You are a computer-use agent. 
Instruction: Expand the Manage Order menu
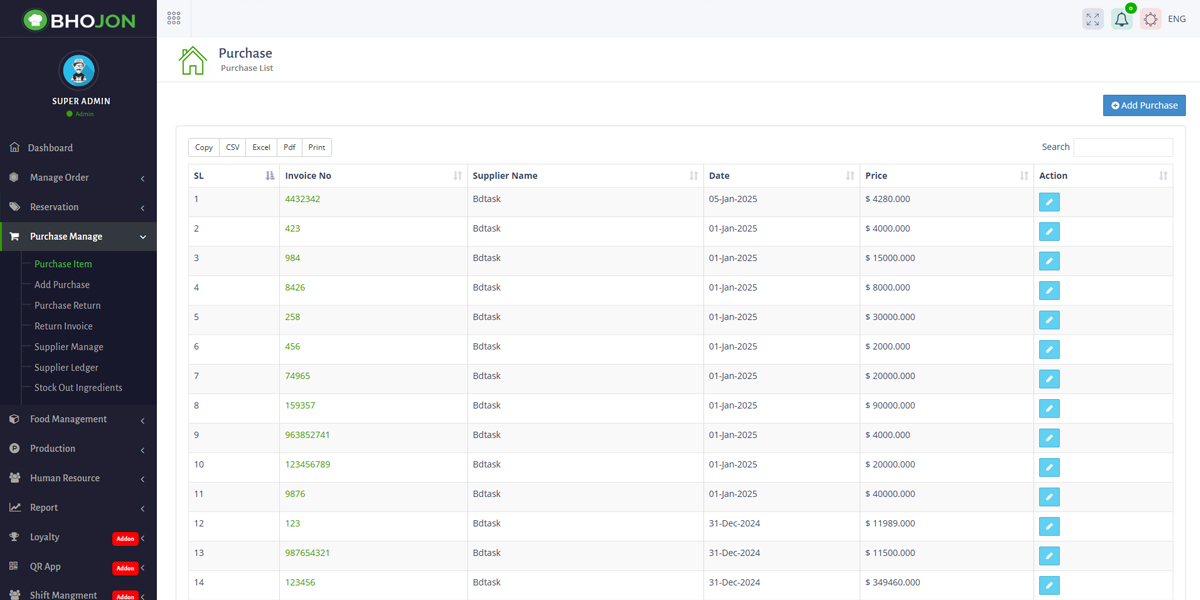click(78, 178)
